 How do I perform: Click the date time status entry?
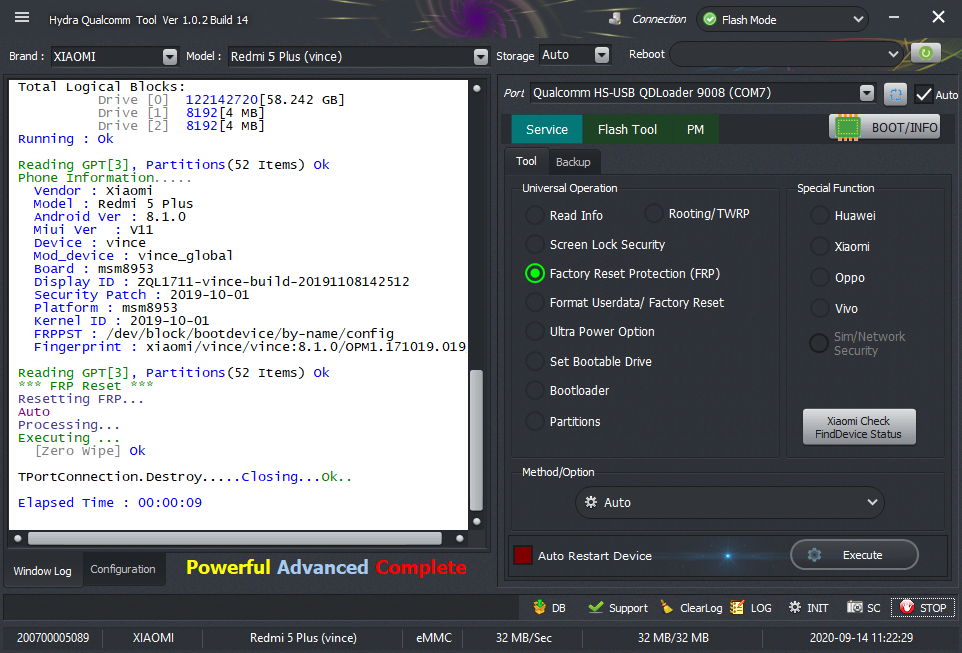[x=861, y=638]
